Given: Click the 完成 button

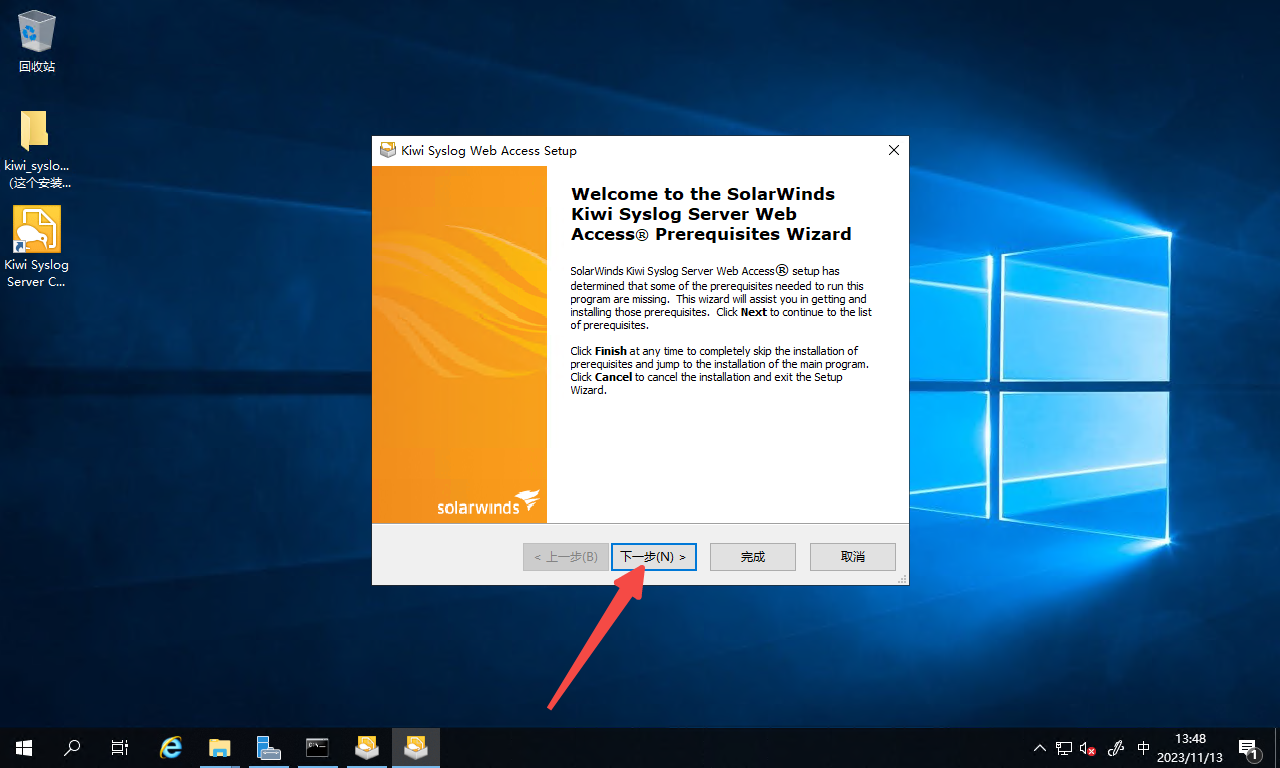Looking at the screenshot, I should pyautogui.click(x=753, y=557).
